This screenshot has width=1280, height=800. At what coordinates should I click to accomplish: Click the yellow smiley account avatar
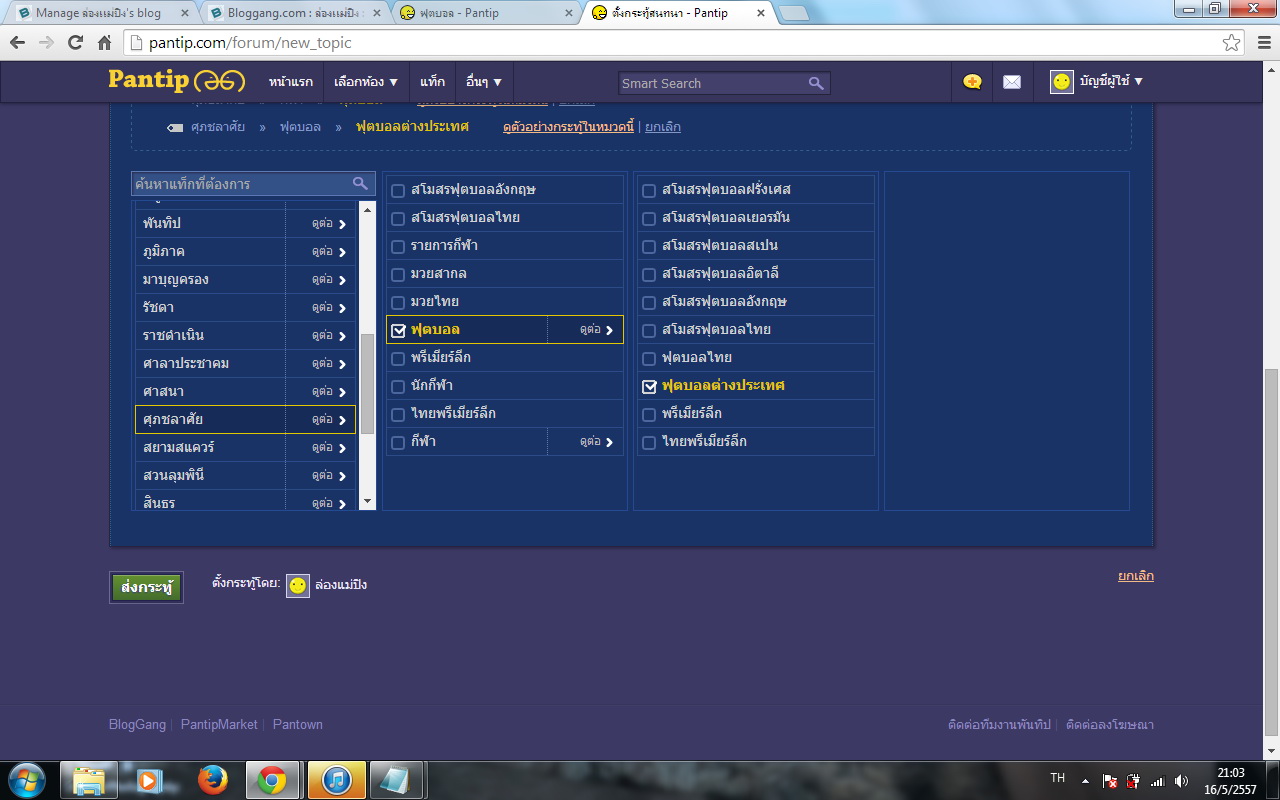pyautogui.click(x=1062, y=82)
